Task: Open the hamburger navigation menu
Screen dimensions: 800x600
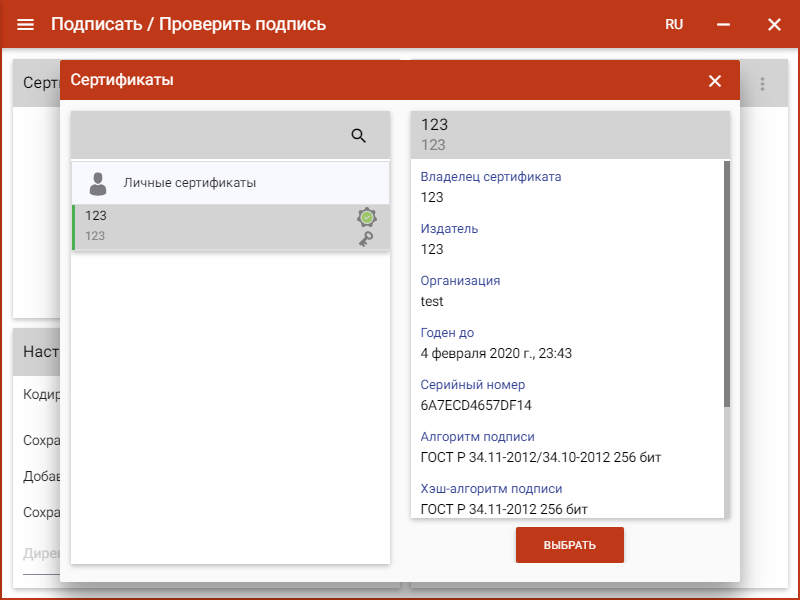Action: (x=25, y=24)
